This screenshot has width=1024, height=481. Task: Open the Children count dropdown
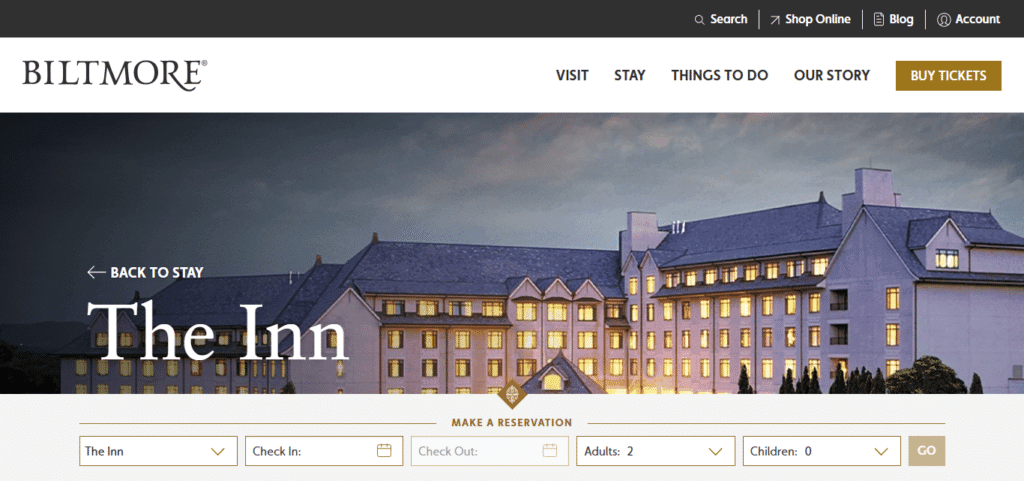point(822,451)
